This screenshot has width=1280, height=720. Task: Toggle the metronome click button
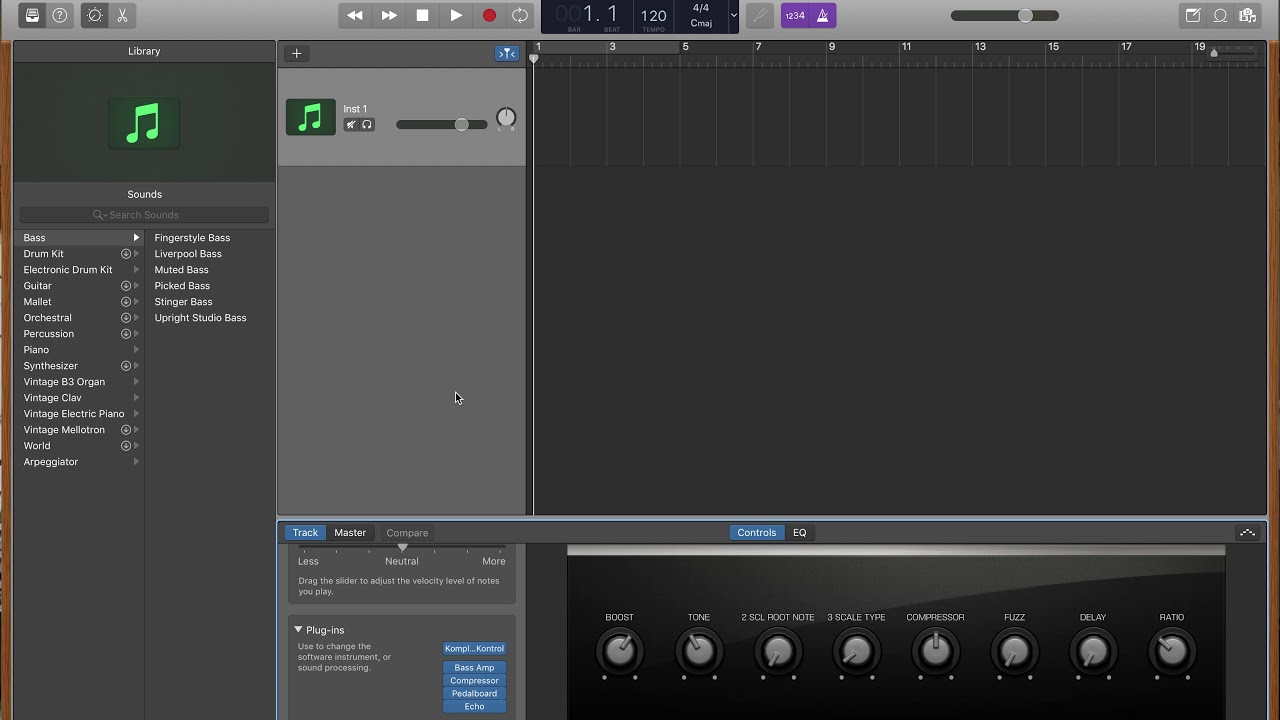[823, 15]
